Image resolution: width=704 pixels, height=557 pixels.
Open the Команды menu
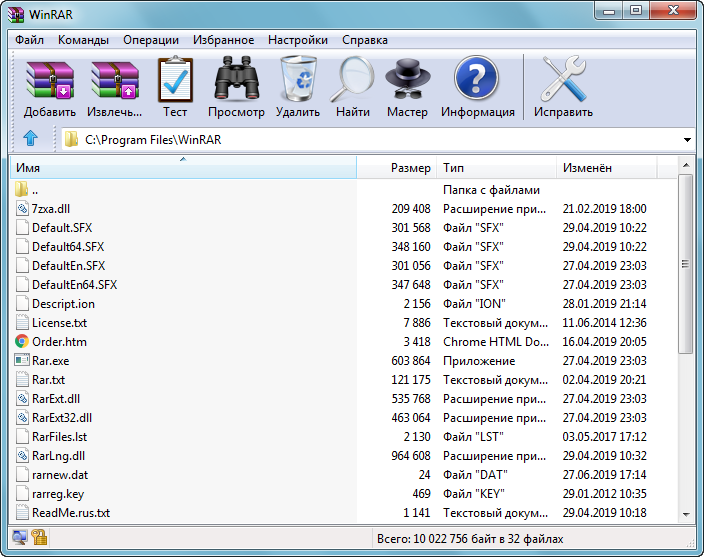(84, 40)
